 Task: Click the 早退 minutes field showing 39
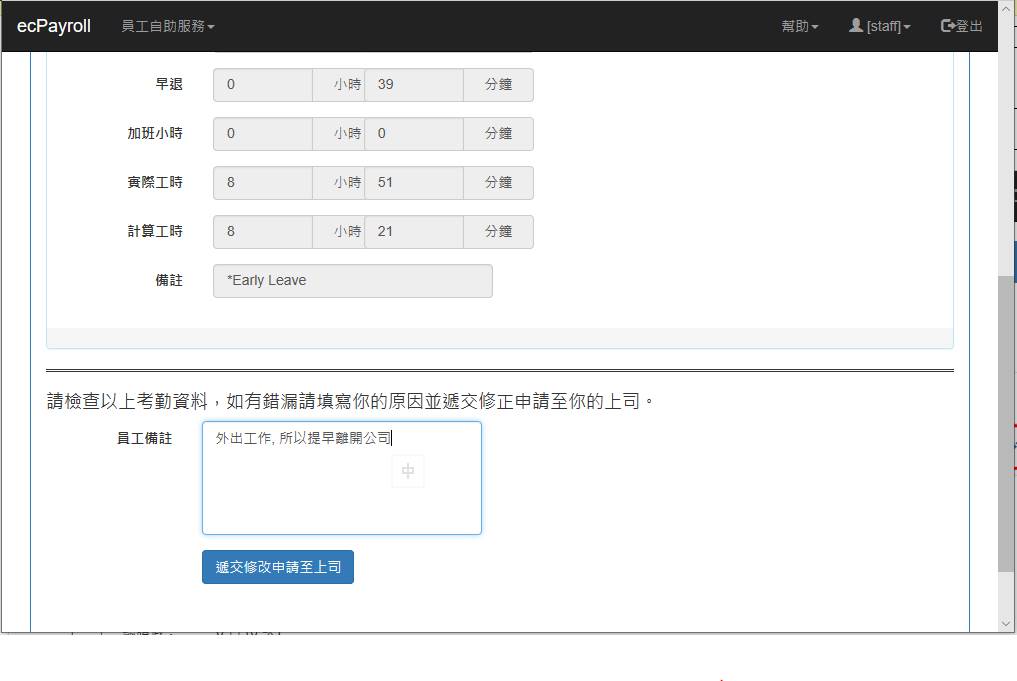[x=414, y=85]
